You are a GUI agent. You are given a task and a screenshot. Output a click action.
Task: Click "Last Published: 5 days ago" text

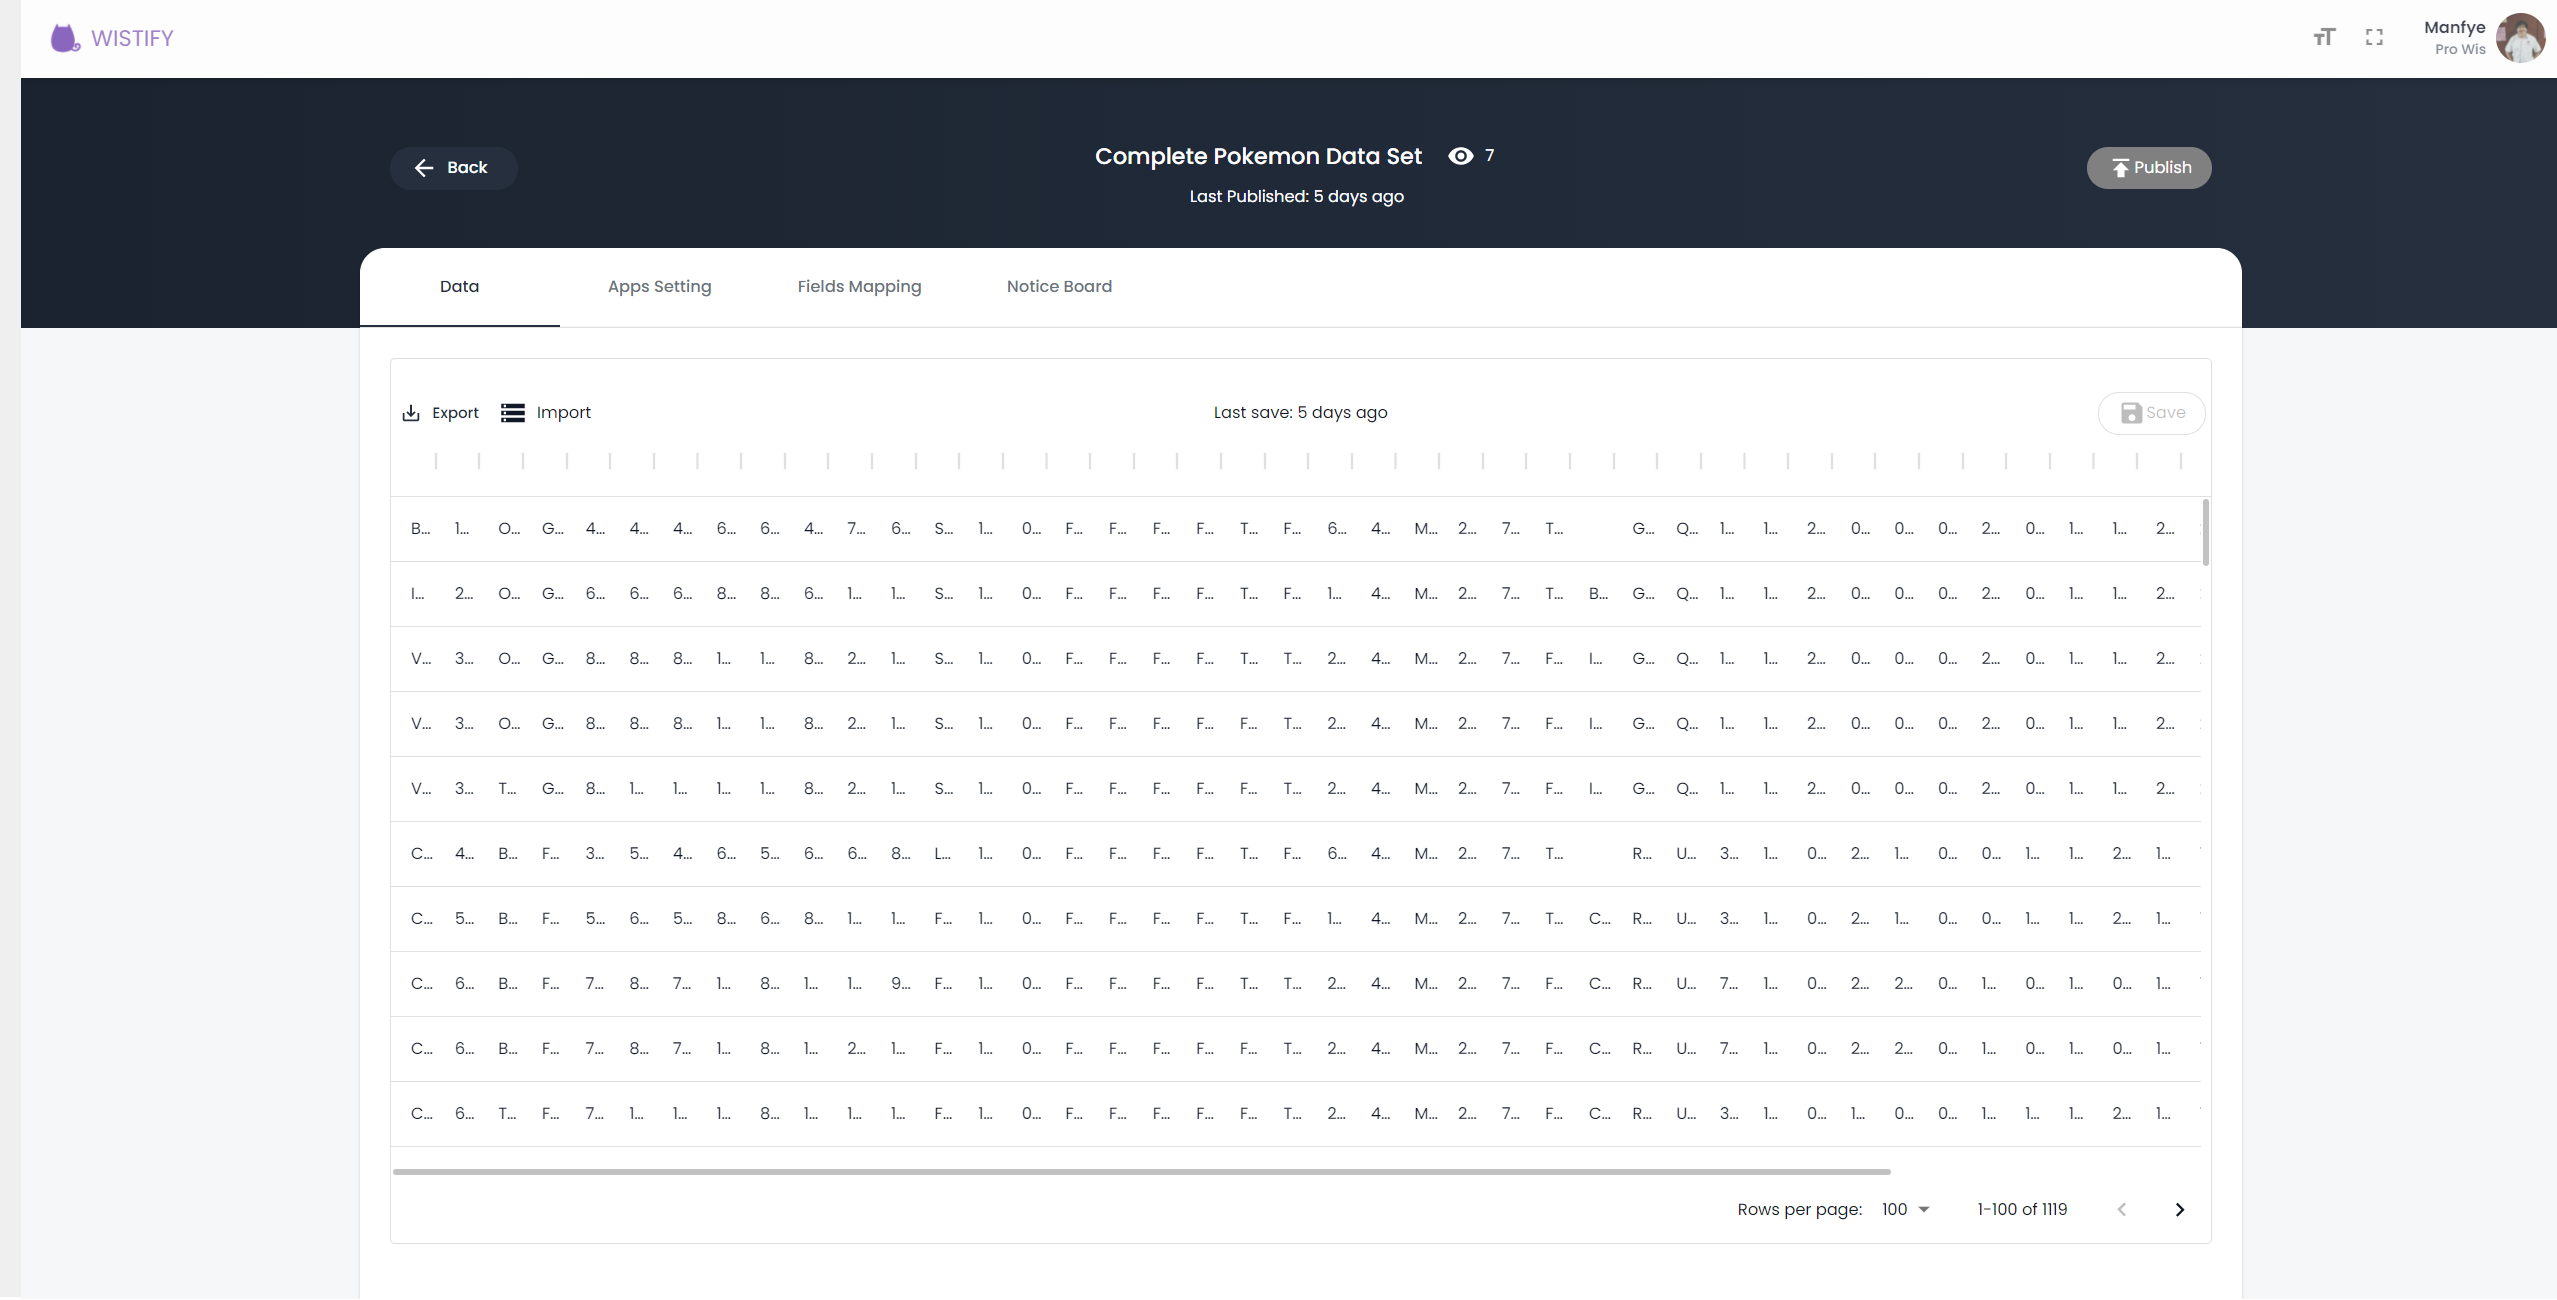(x=1296, y=197)
